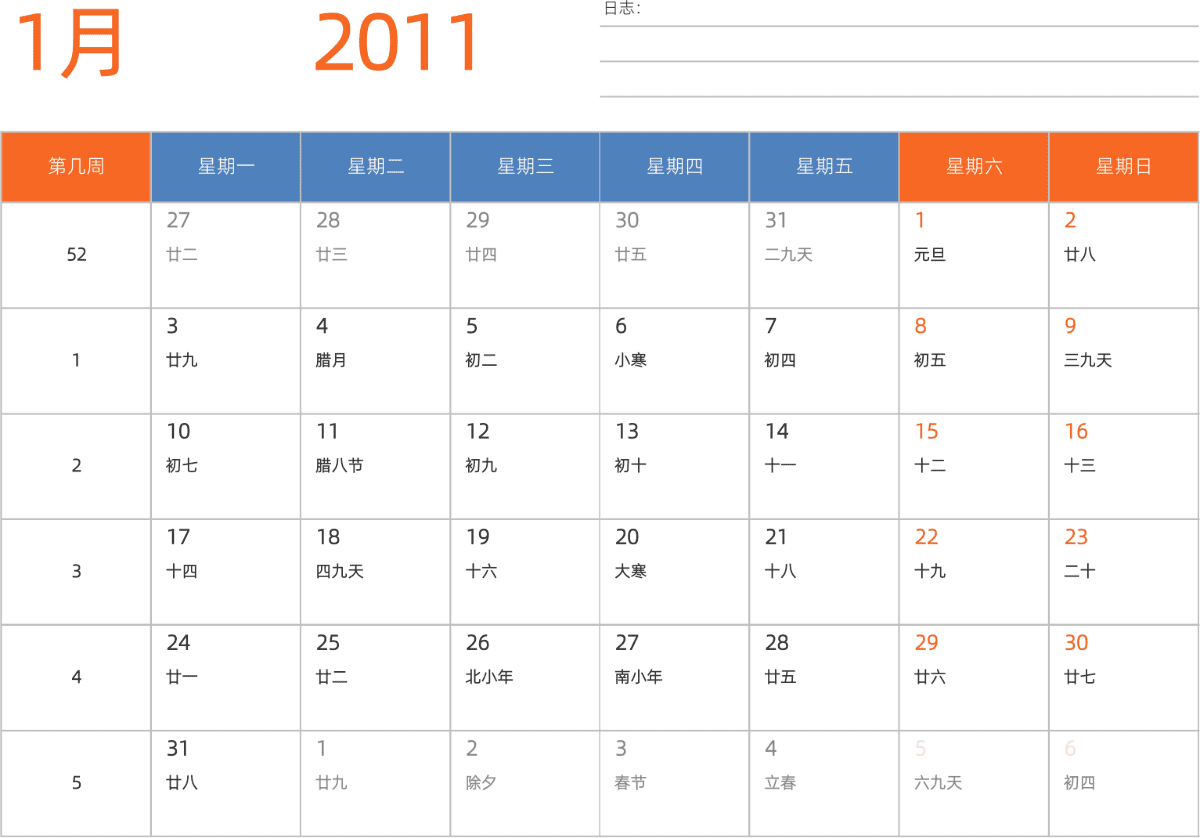Select January 10 labeled 初七
Image resolution: width=1200 pixels, height=838 pixels.
point(226,466)
